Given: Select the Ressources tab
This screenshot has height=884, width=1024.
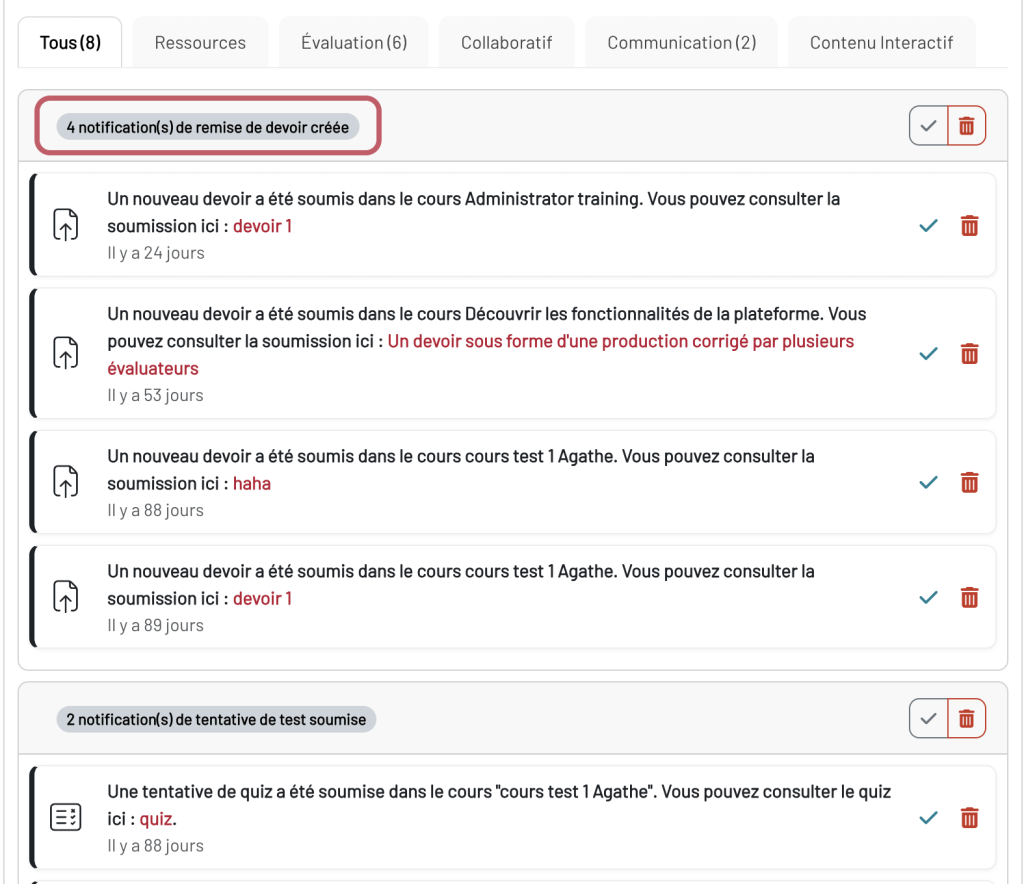Looking at the screenshot, I should (x=200, y=42).
